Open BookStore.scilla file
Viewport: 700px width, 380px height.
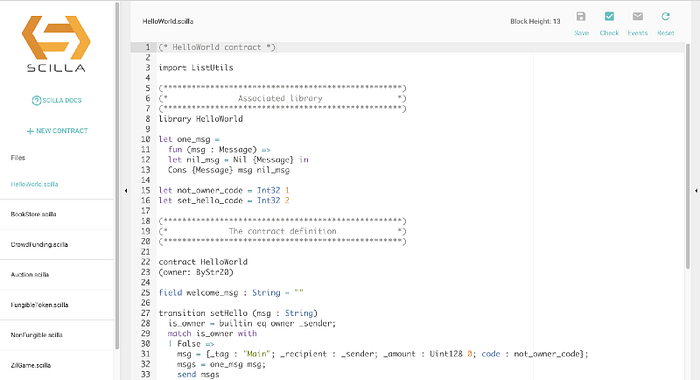33,214
